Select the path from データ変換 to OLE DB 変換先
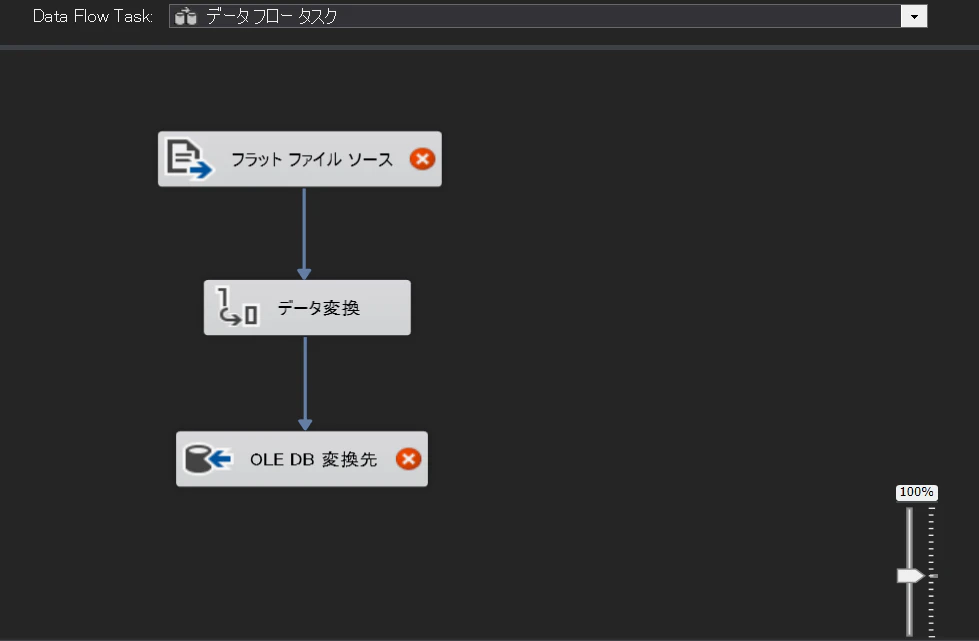Image resolution: width=979 pixels, height=641 pixels. click(x=305, y=383)
